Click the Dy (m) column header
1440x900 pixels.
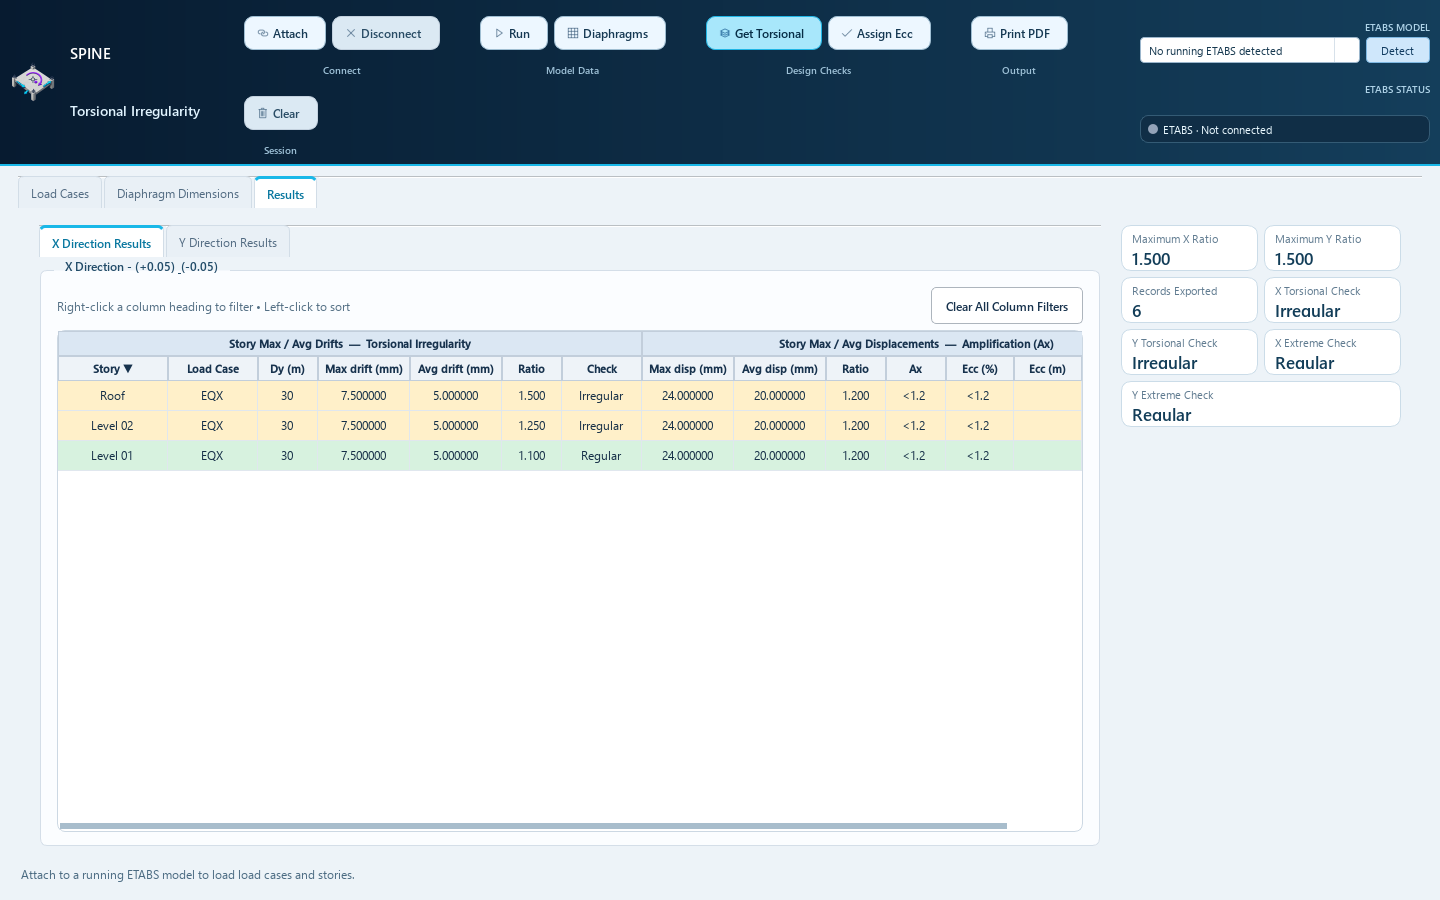[x=287, y=368]
